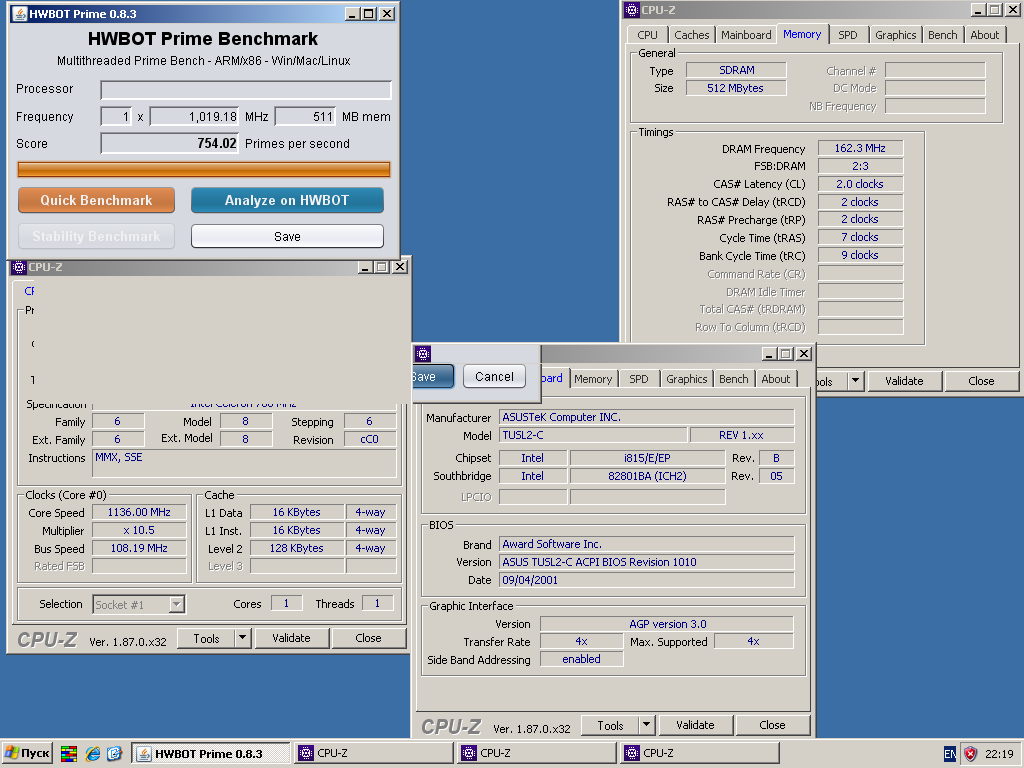Open Bench tab in Mainboard CPU-Z window

(733, 379)
